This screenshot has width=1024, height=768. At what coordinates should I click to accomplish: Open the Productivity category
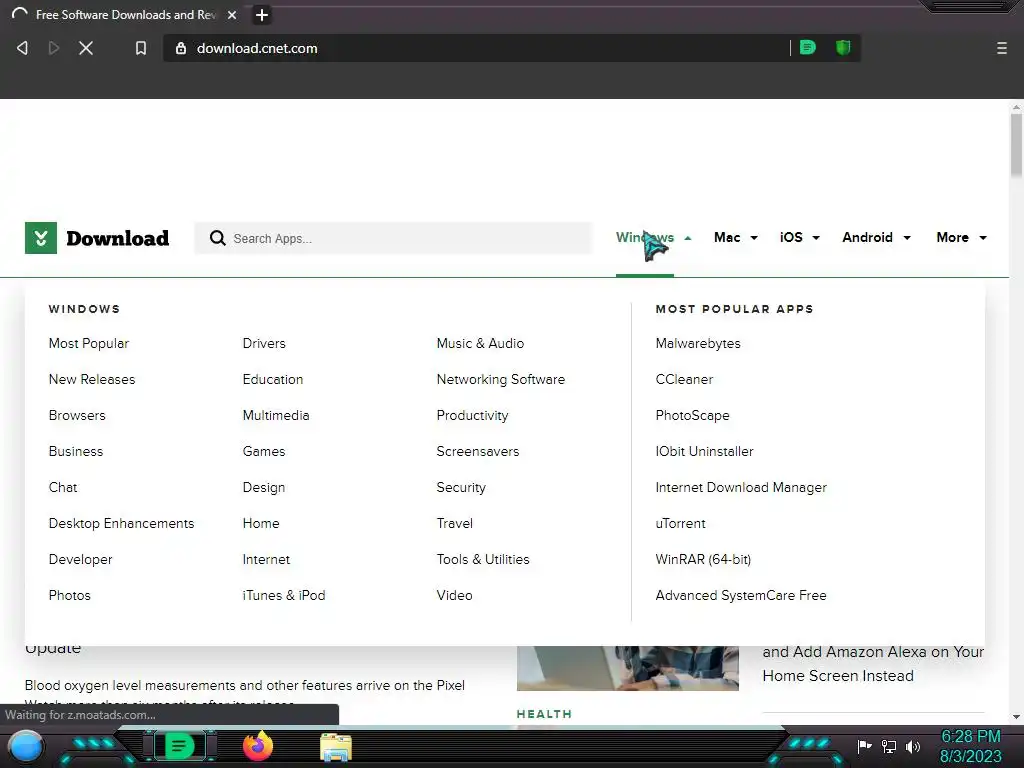click(472, 416)
